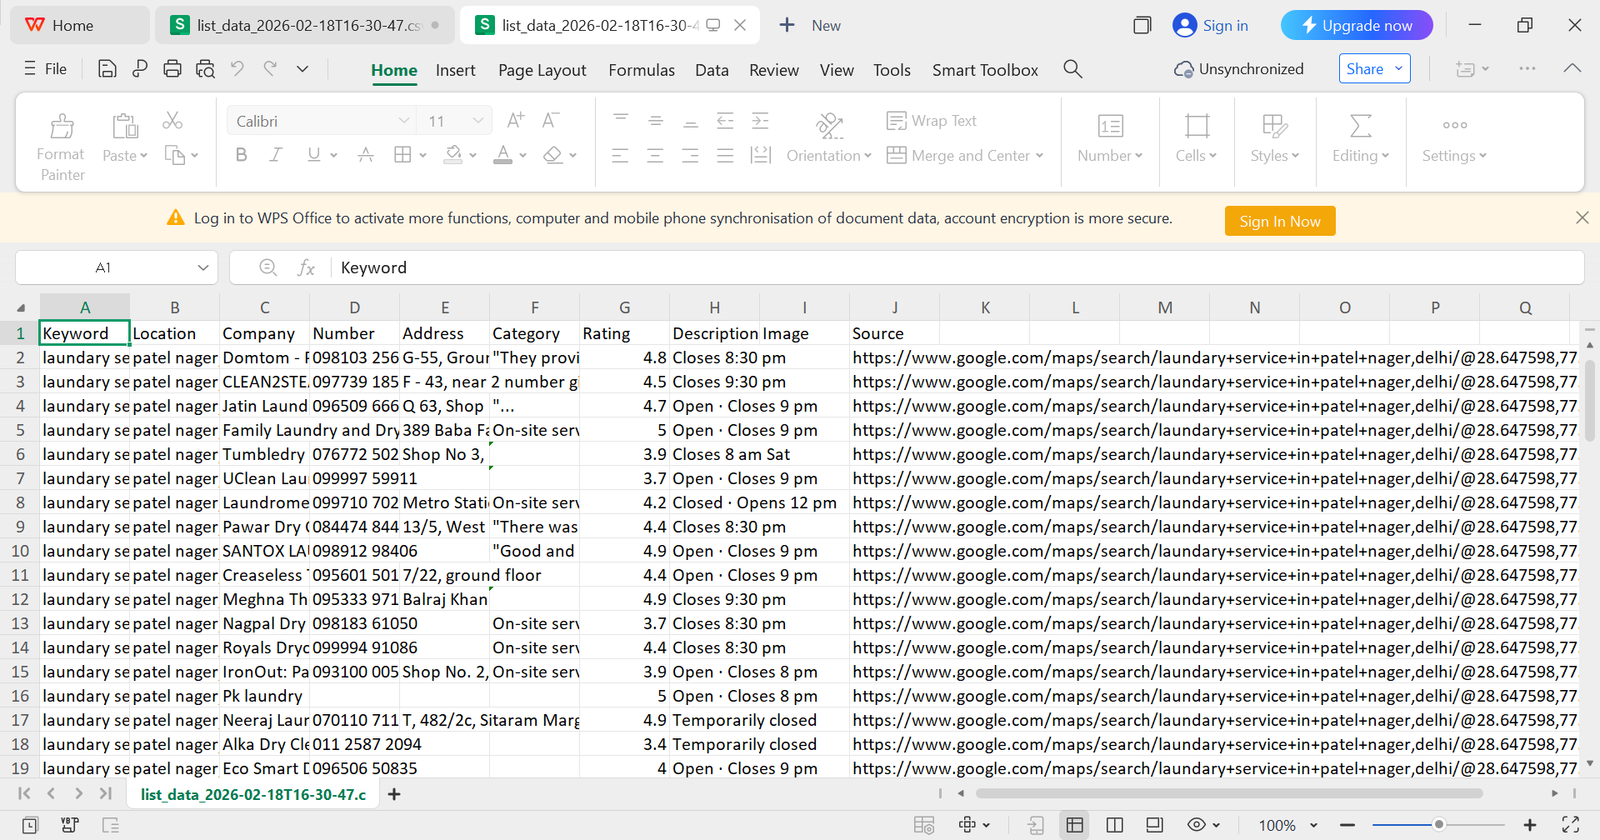Click the formula bar containing Keyword

900,268
